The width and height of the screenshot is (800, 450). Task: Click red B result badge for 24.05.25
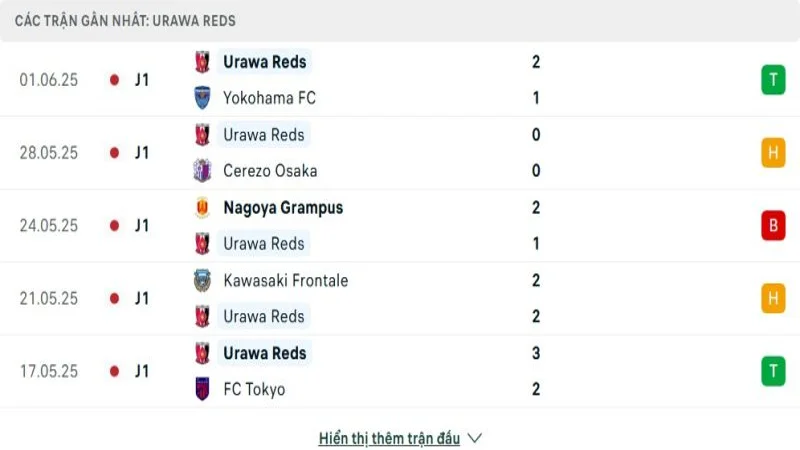coord(772,226)
